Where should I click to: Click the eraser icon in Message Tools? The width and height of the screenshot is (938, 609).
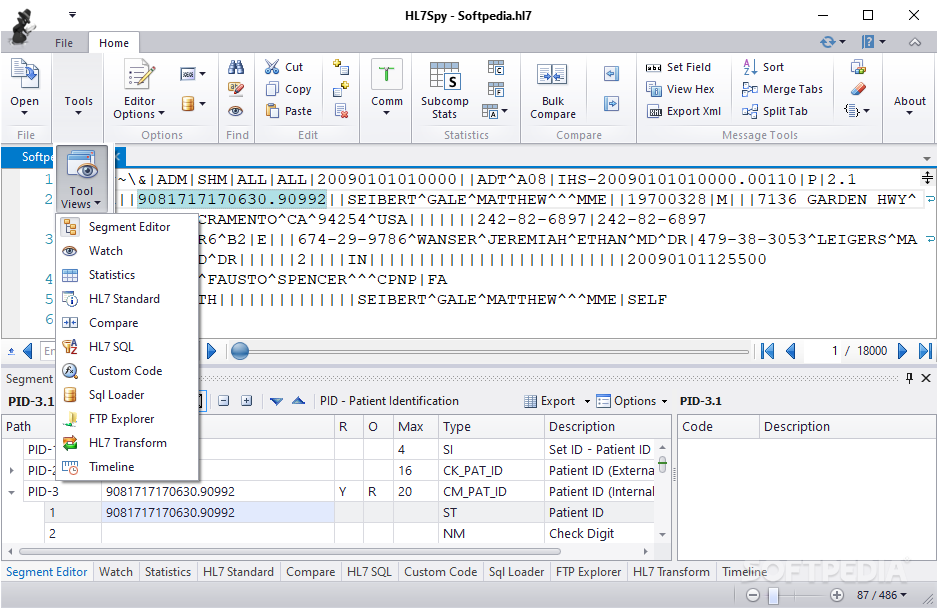pyautogui.click(x=858, y=89)
